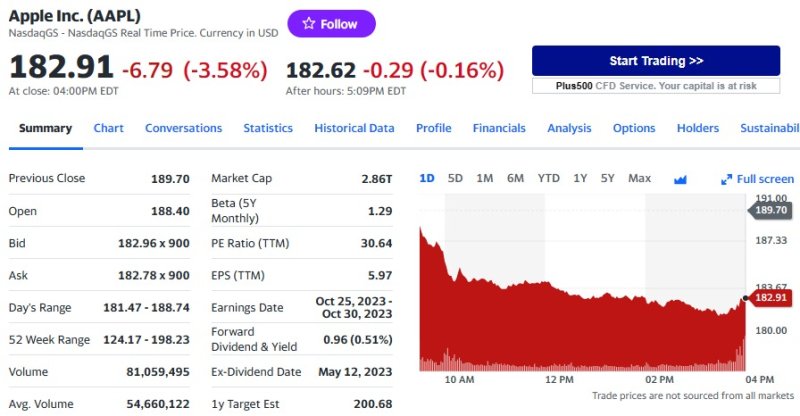
Task: Select the 1D chart range
Action: pyautogui.click(x=427, y=178)
